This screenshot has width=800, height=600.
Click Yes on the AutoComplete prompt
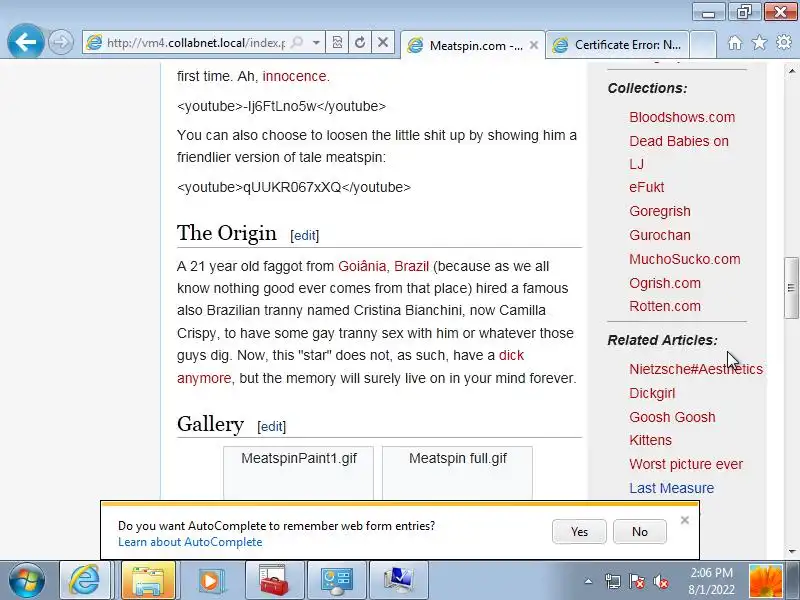(x=579, y=532)
